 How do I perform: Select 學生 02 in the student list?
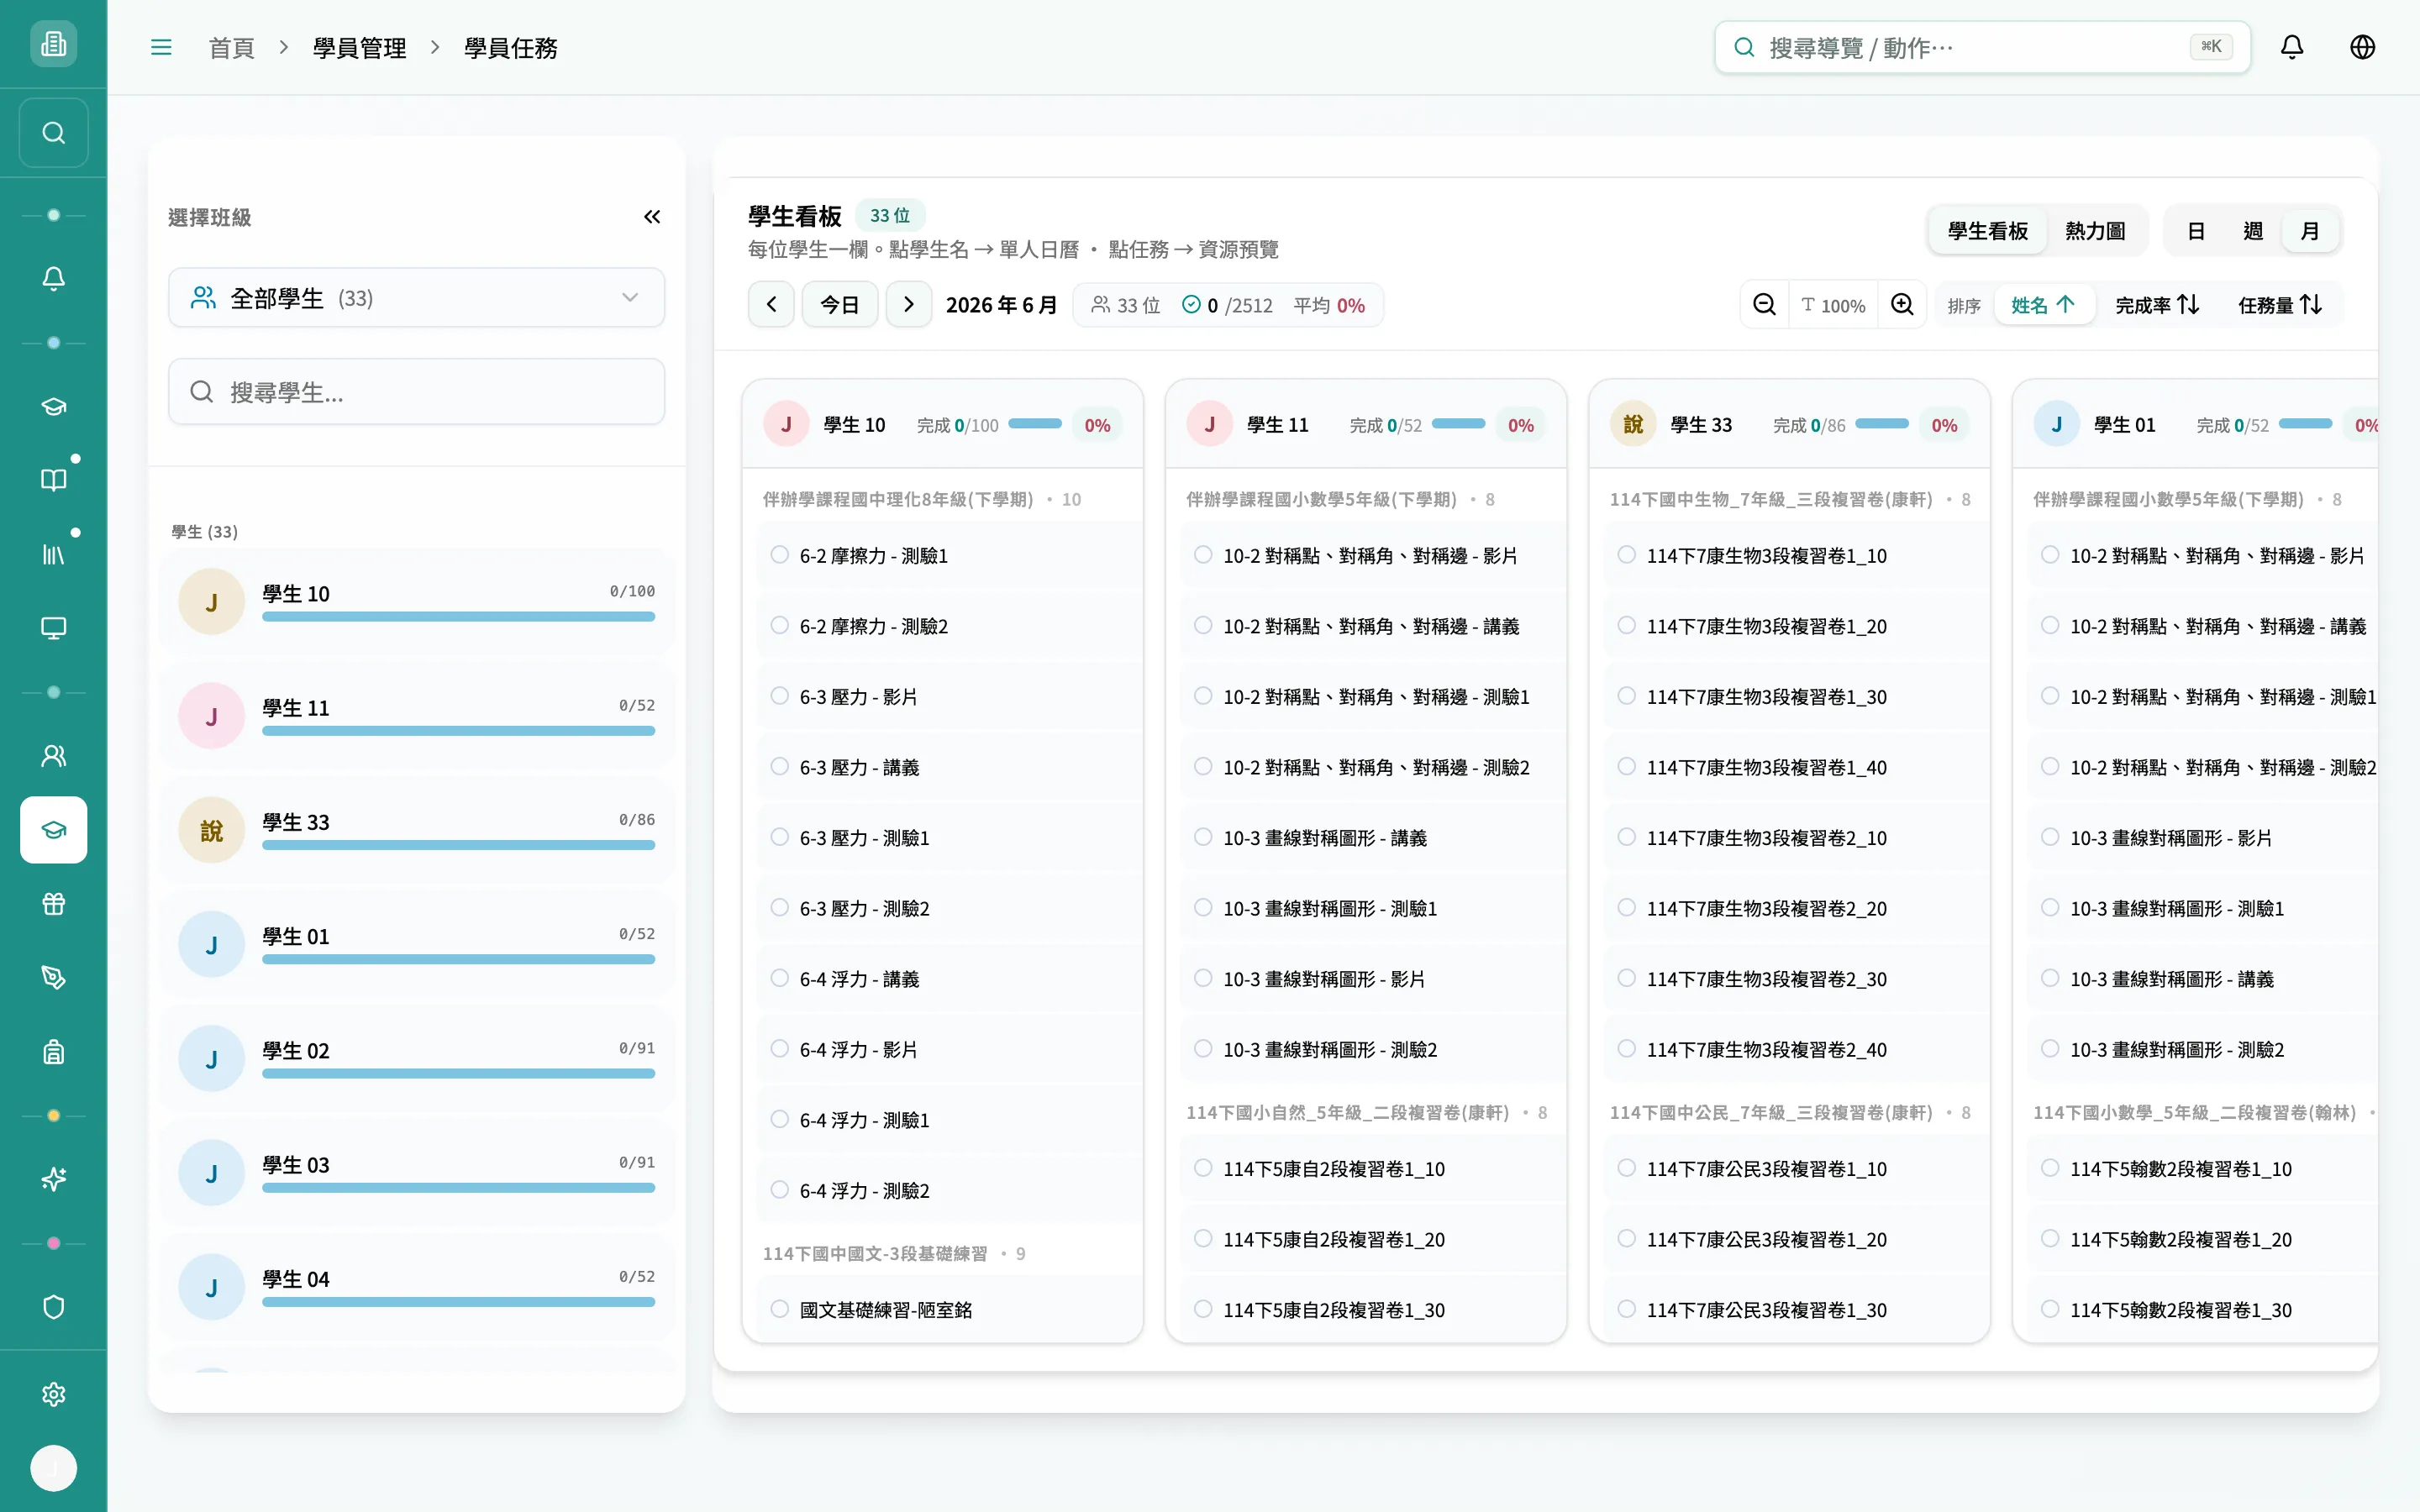pos(416,1059)
